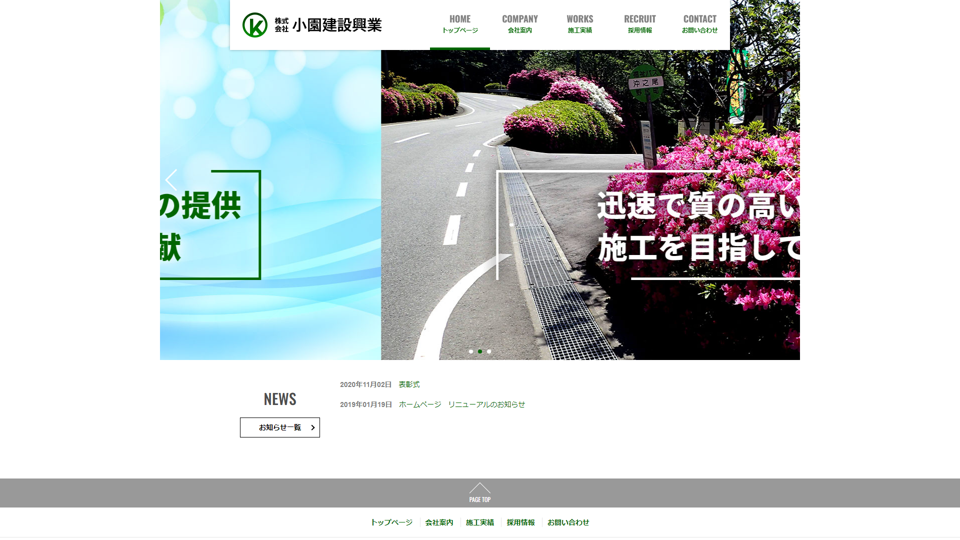The width and height of the screenshot is (960, 540).
Task: Open the ホームページ リニューアルのお知らせ news link
Action: click(x=461, y=405)
